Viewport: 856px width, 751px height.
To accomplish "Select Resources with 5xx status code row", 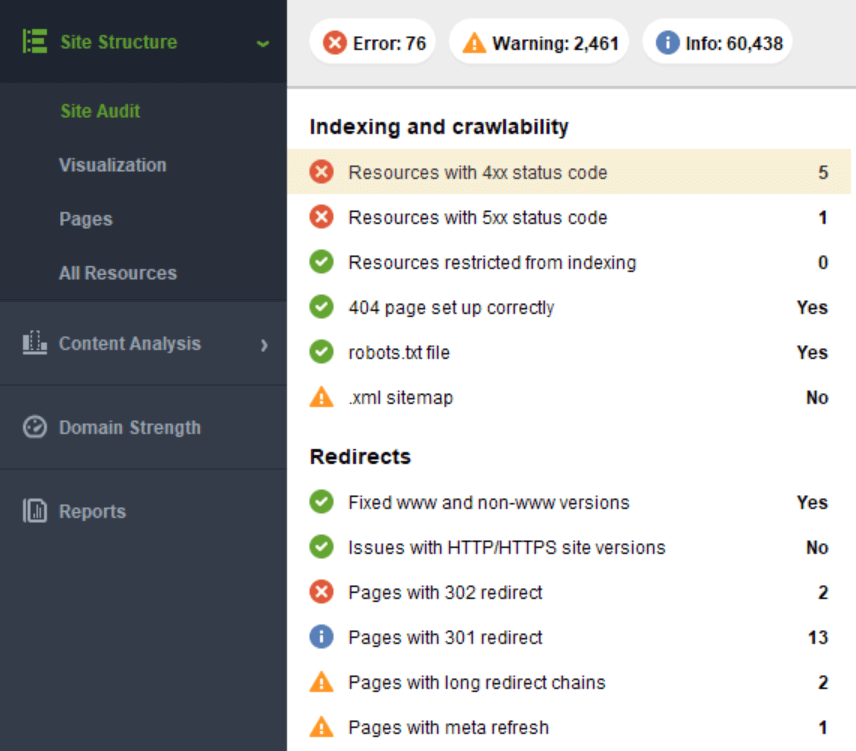I will click(x=569, y=217).
